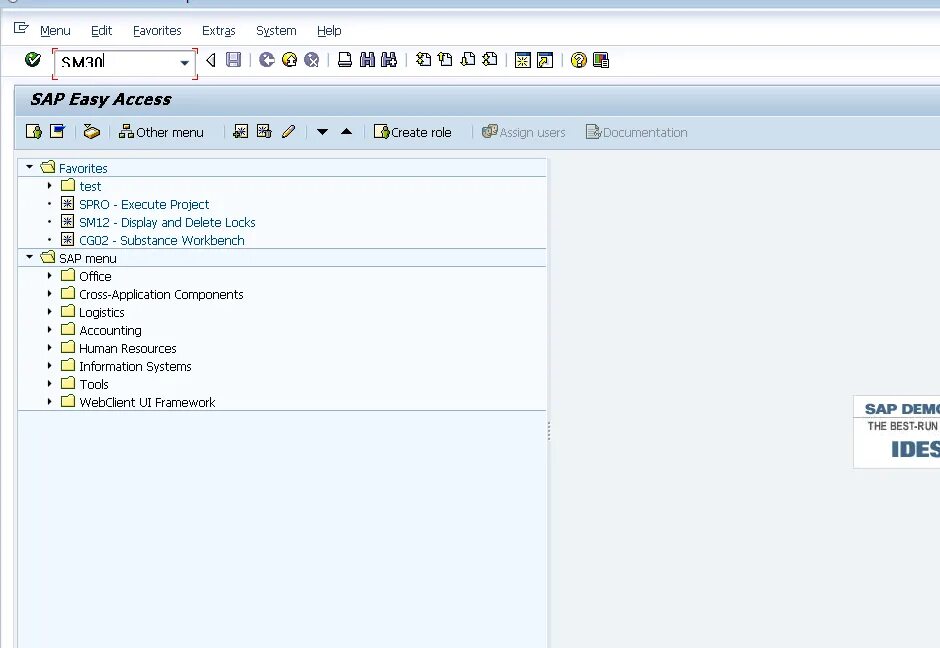
Task: Click the yellow Exit icon
Action: click(x=290, y=60)
